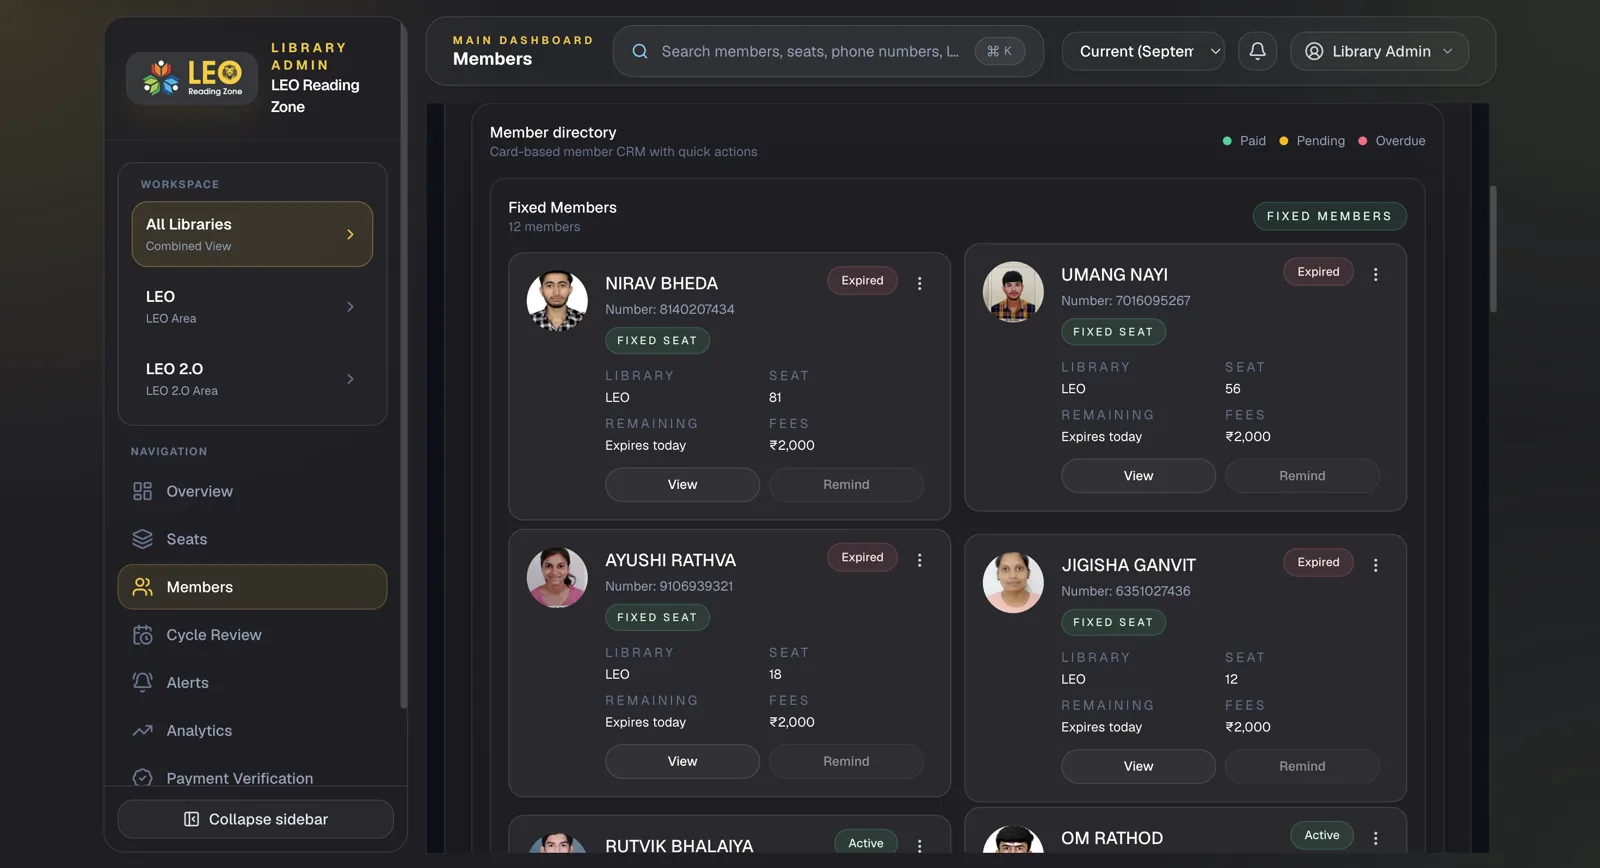
Task: Click the FIXED MEMBERS badge
Action: (x=1329, y=216)
